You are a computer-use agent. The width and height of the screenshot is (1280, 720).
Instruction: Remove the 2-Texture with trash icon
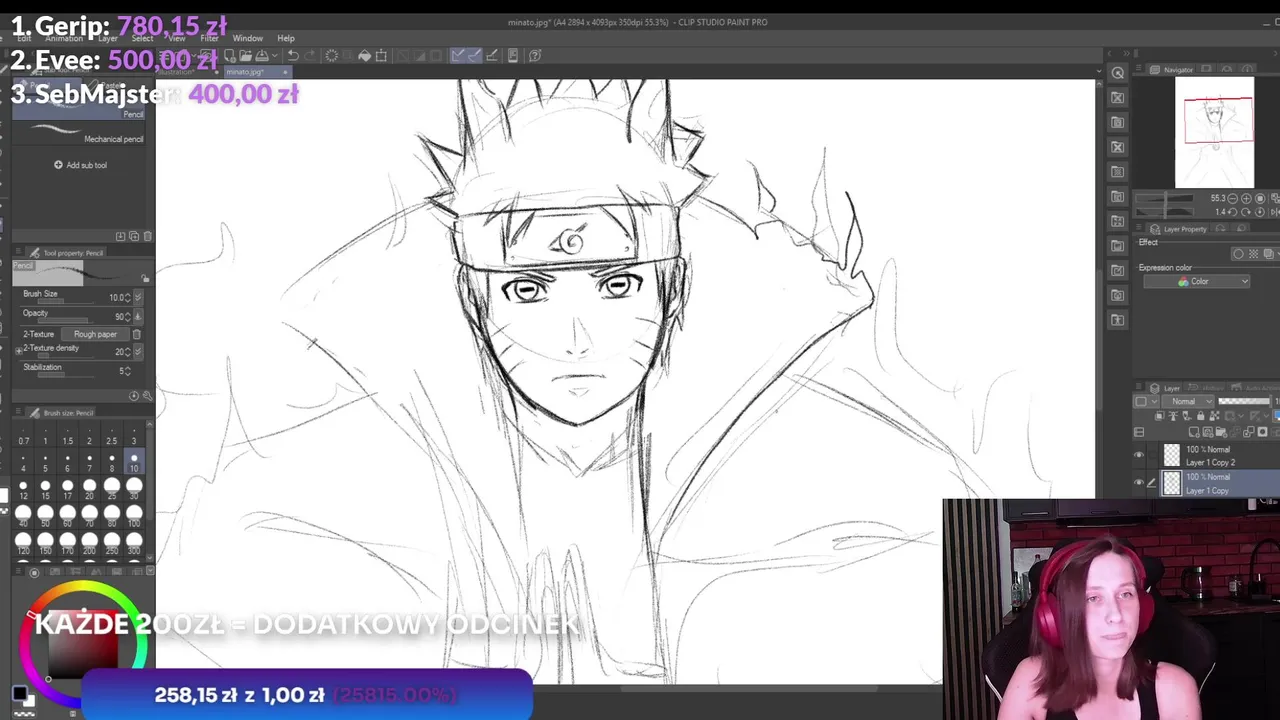(x=137, y=334)
